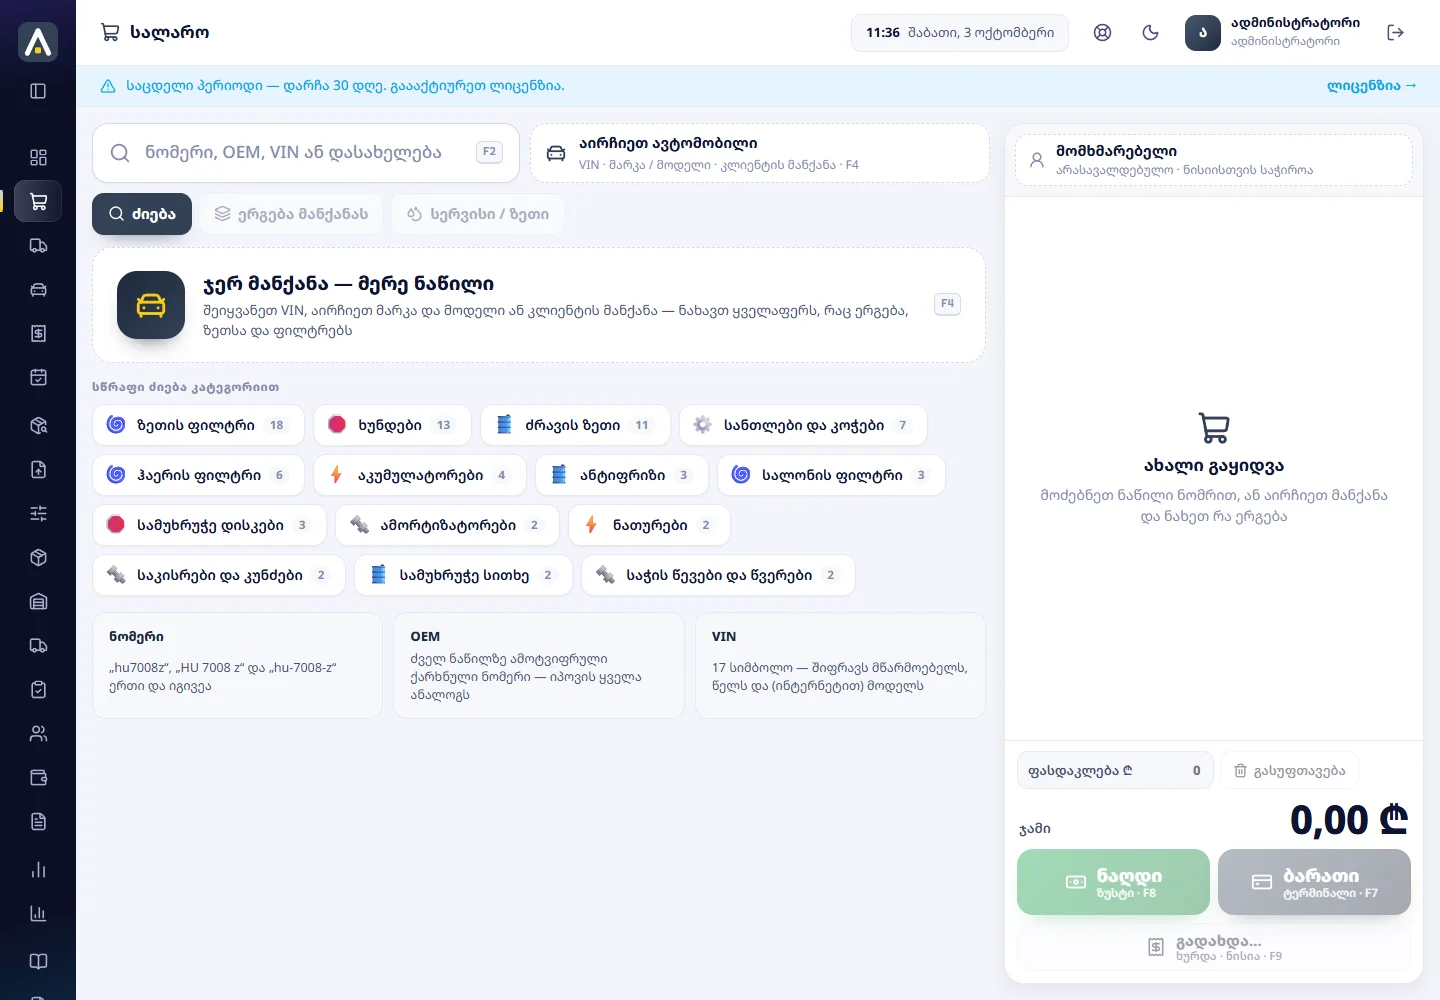
Task: Select the ძრავის ზეთი category chip
Action: coord(575,425)
